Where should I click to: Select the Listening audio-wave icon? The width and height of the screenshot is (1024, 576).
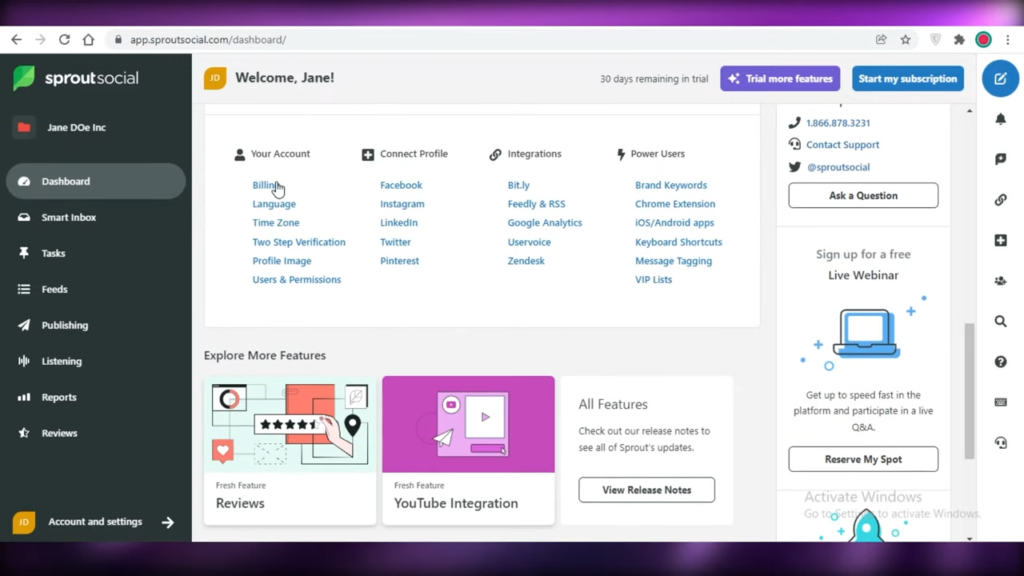(25, 361)
